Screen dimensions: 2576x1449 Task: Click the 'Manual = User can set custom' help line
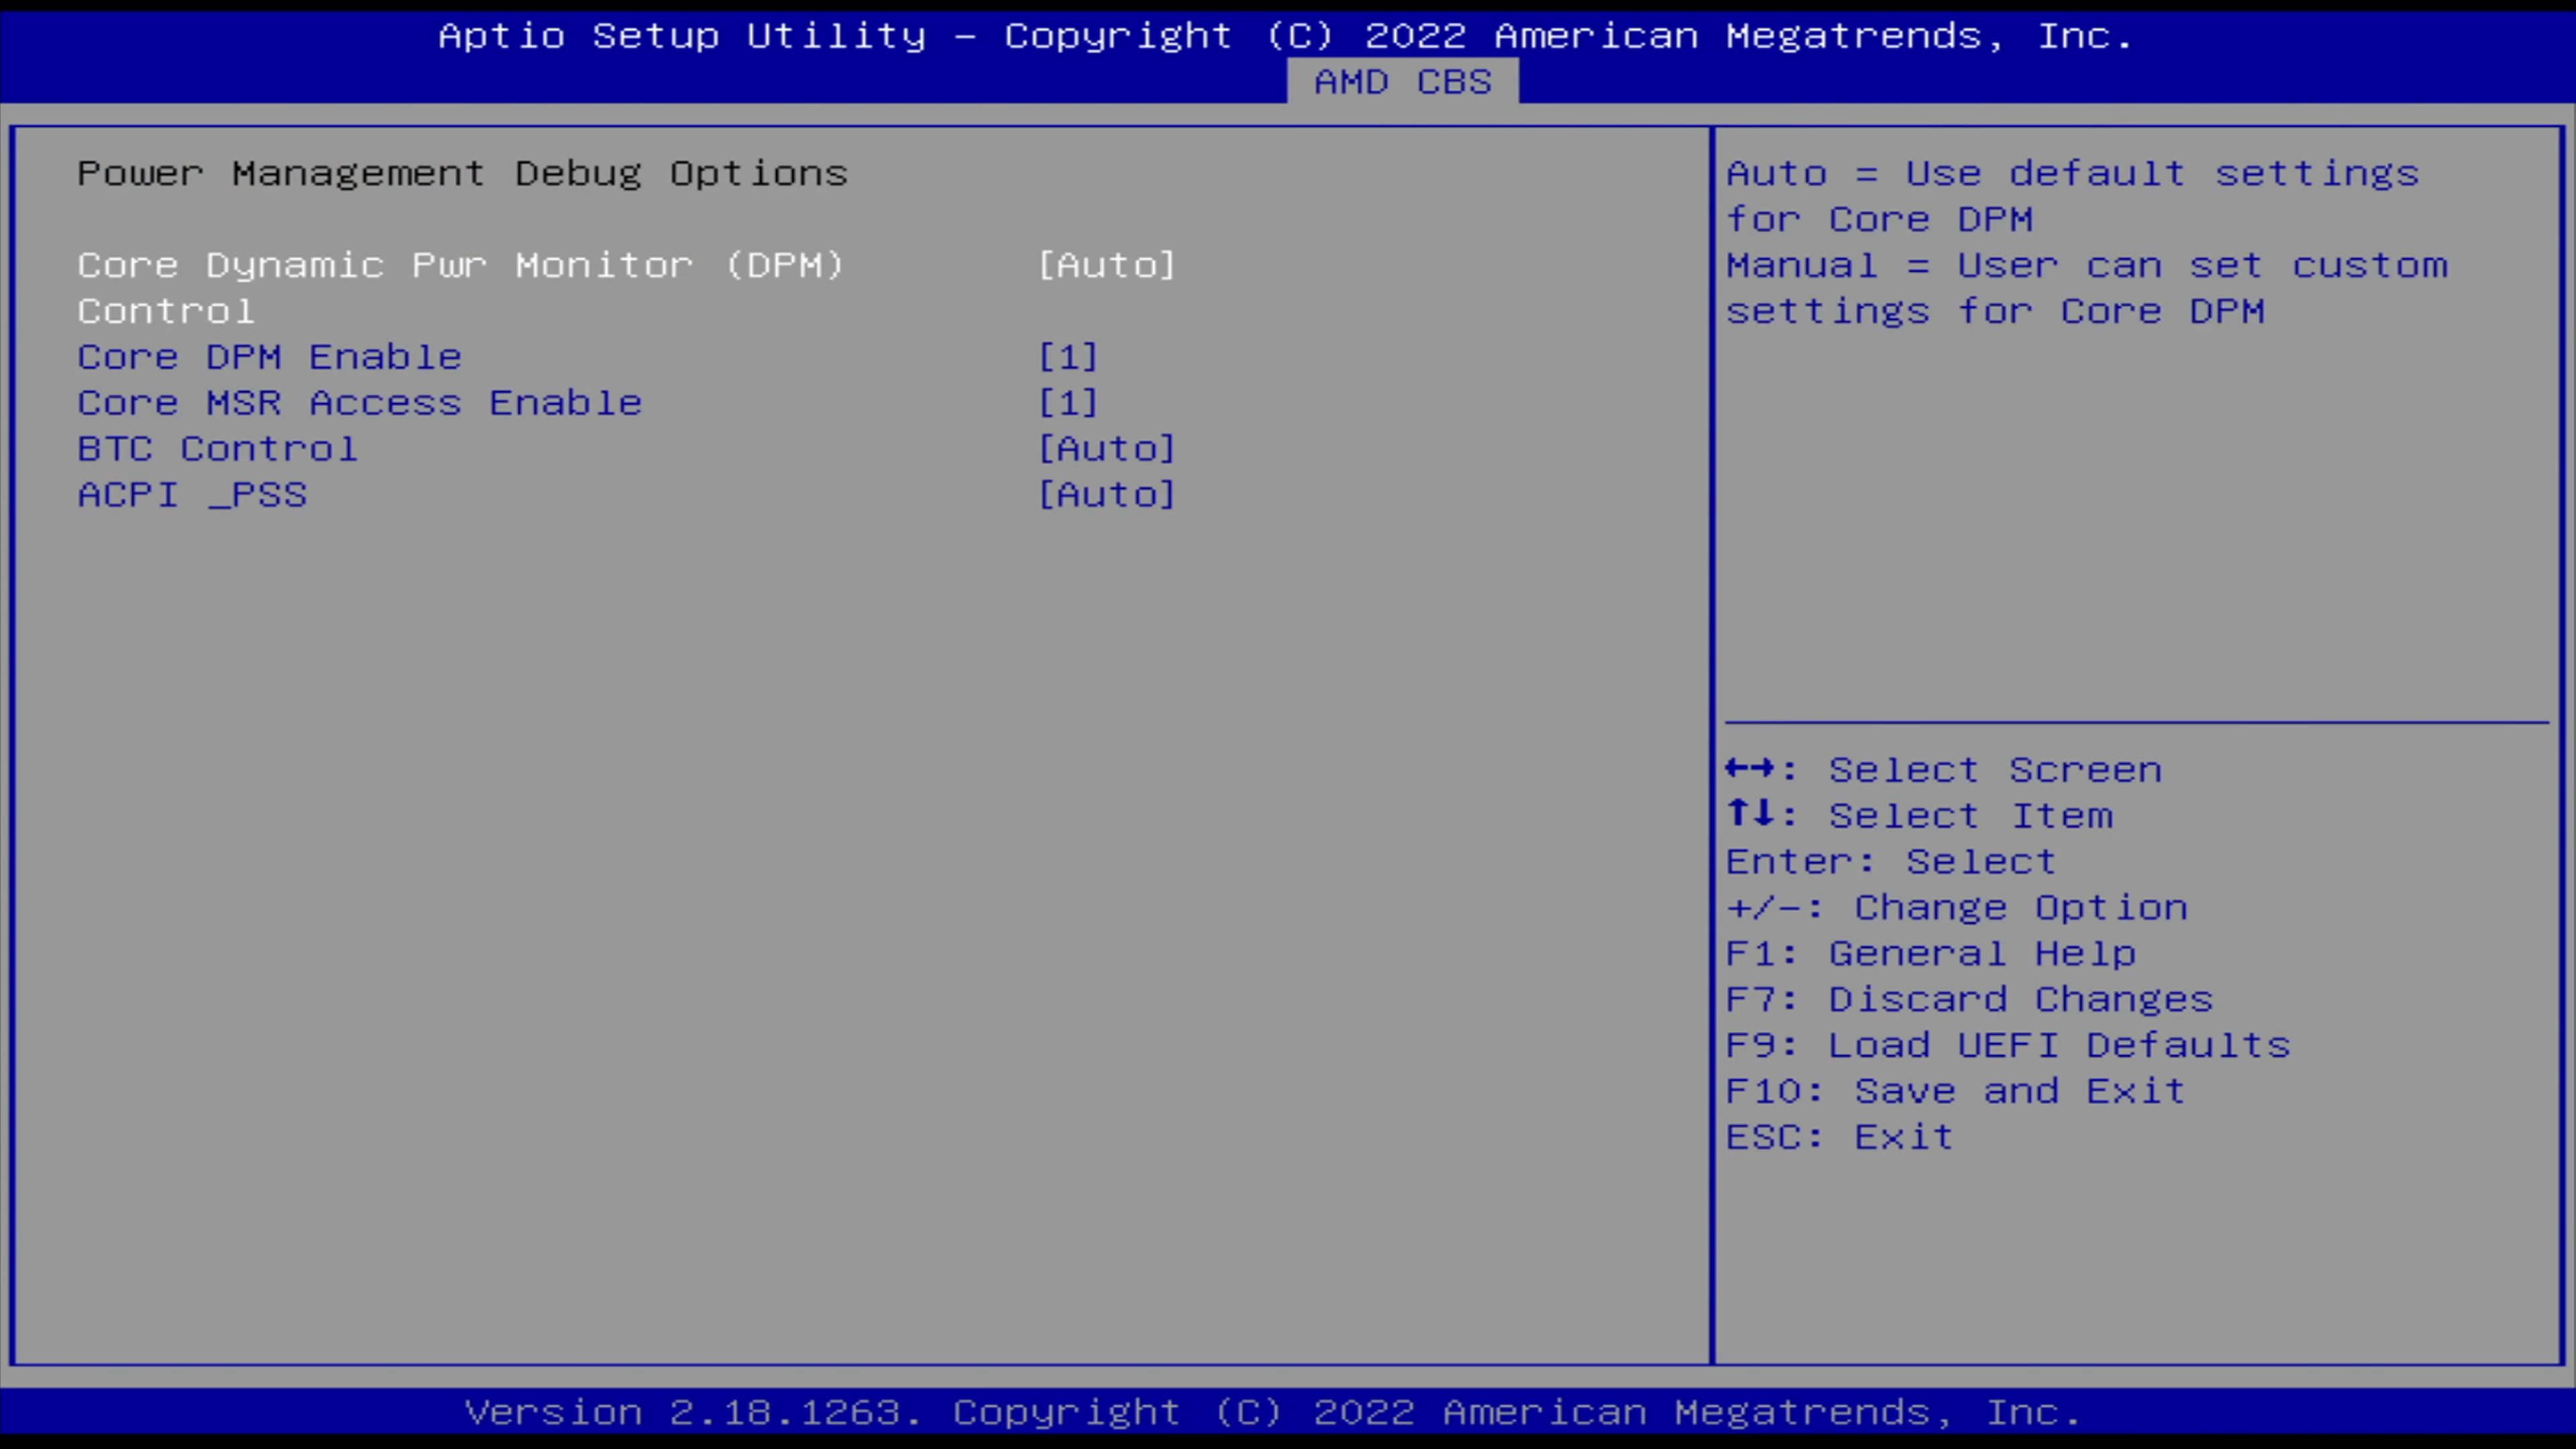click(x=2087, y=265)
